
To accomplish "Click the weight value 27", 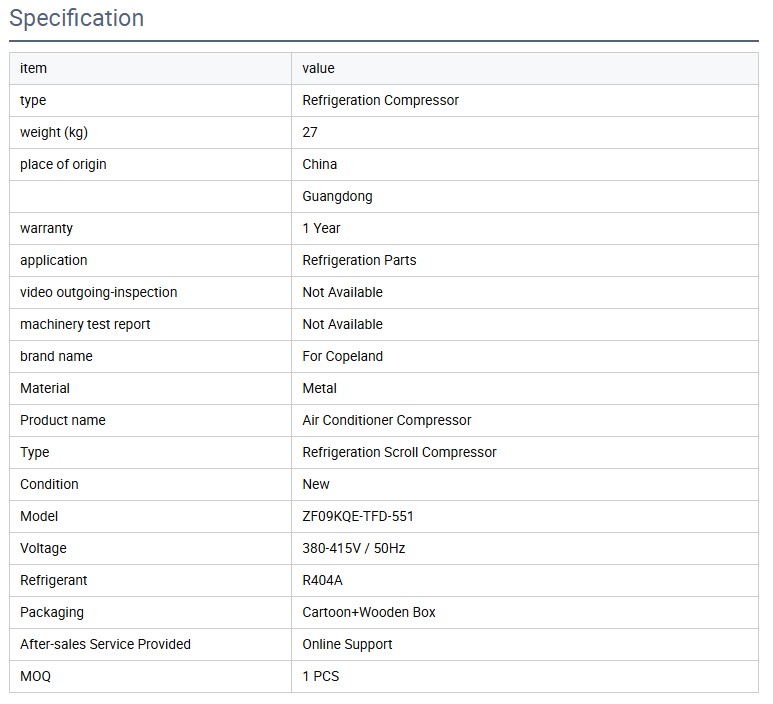I will [310, 132].
